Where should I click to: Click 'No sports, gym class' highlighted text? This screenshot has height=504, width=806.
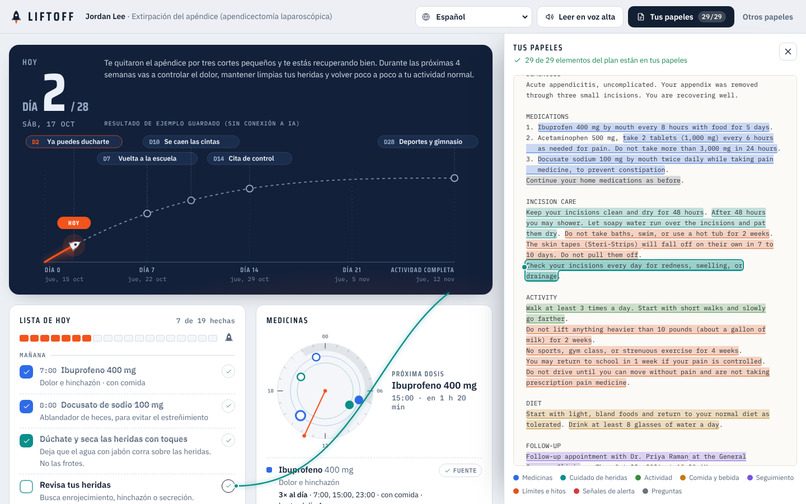tap(632, 351)
